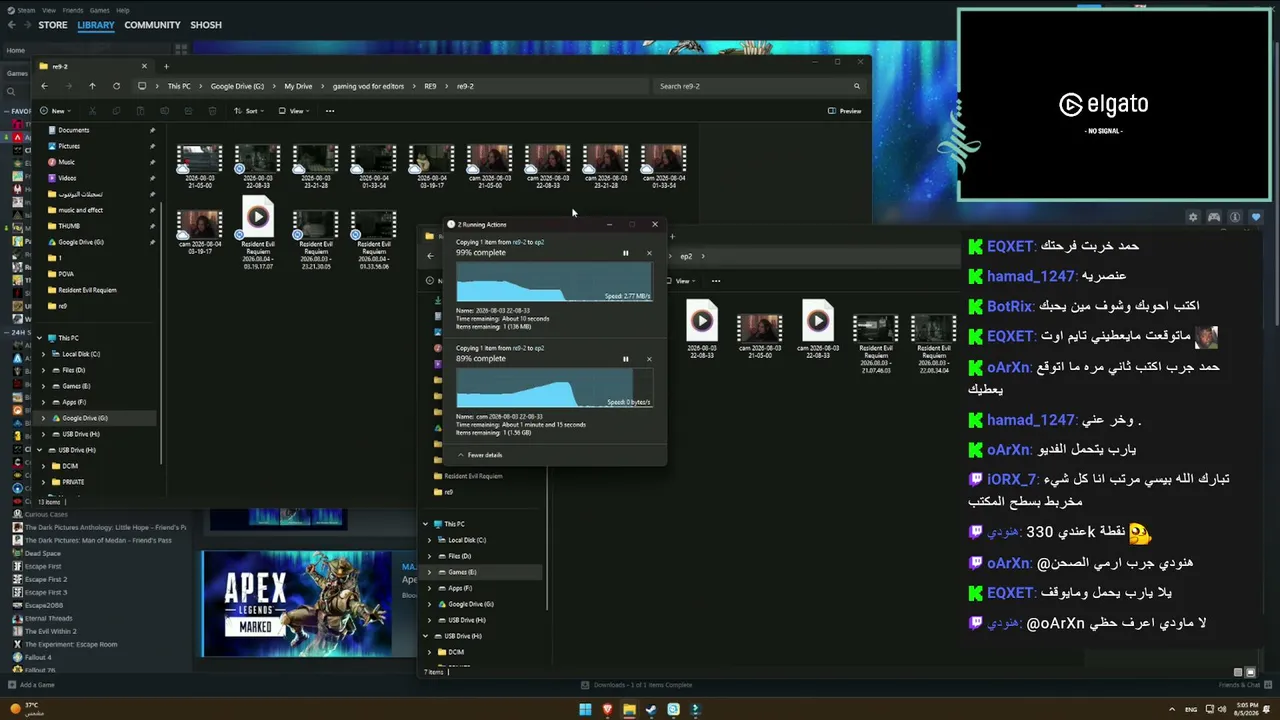Open the View dropdown in re9-2 toolbar
The image size is (1280, 720).
296,111
